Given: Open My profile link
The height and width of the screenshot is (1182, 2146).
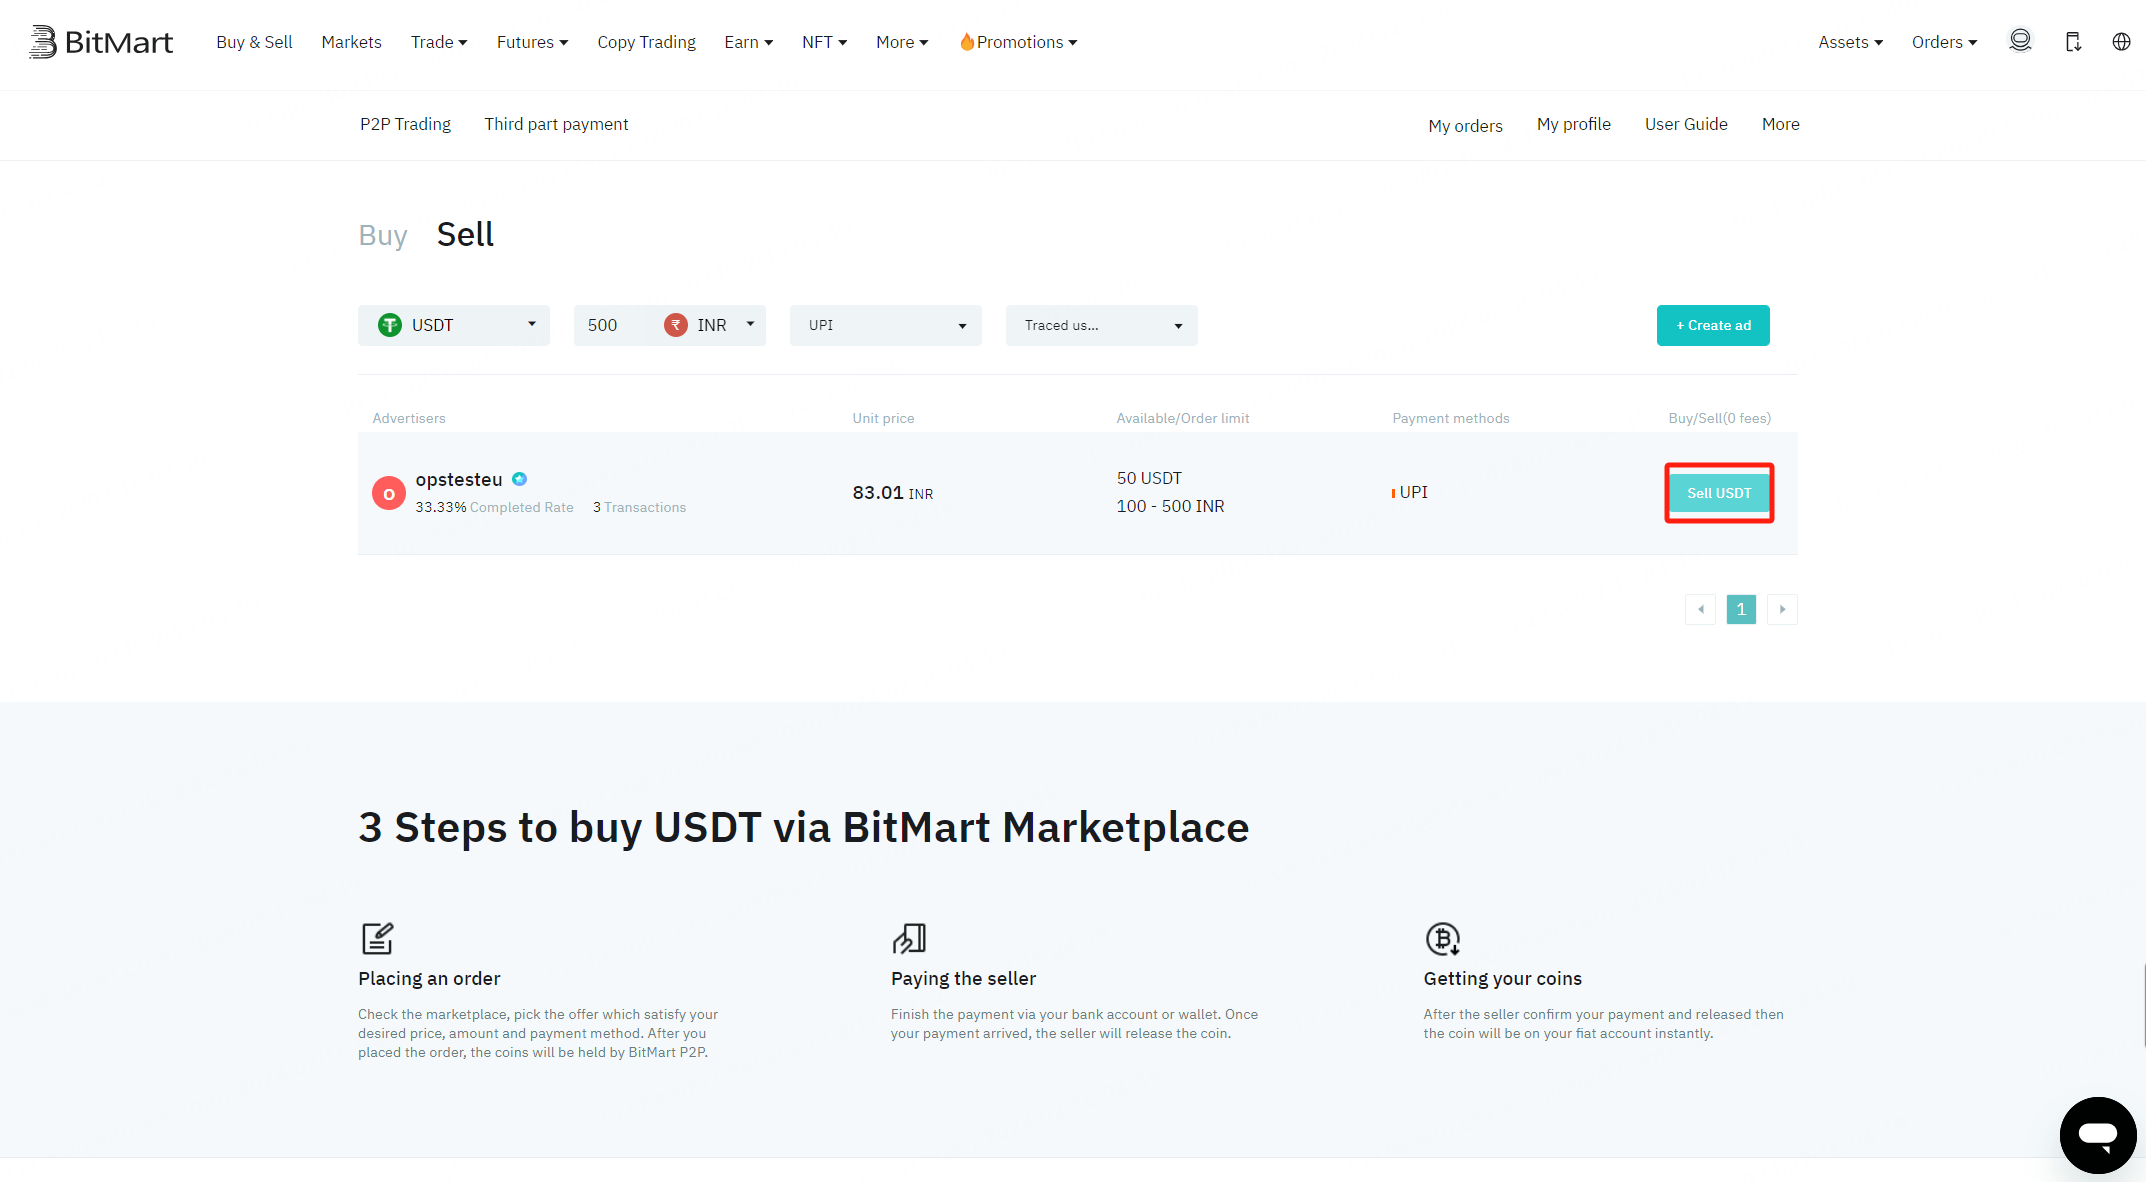Looking at the screenshot, I should click(1573, 124).
